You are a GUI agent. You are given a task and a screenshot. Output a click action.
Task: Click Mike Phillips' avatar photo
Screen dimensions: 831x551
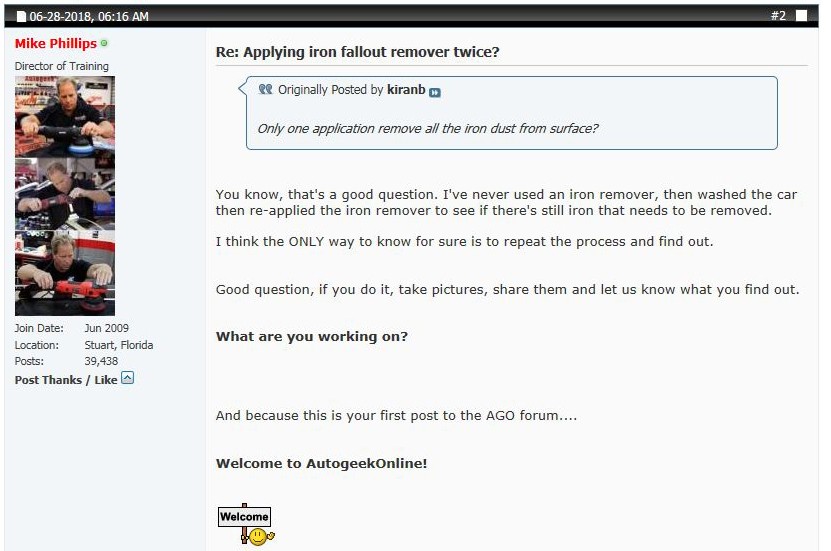point(65,196)
